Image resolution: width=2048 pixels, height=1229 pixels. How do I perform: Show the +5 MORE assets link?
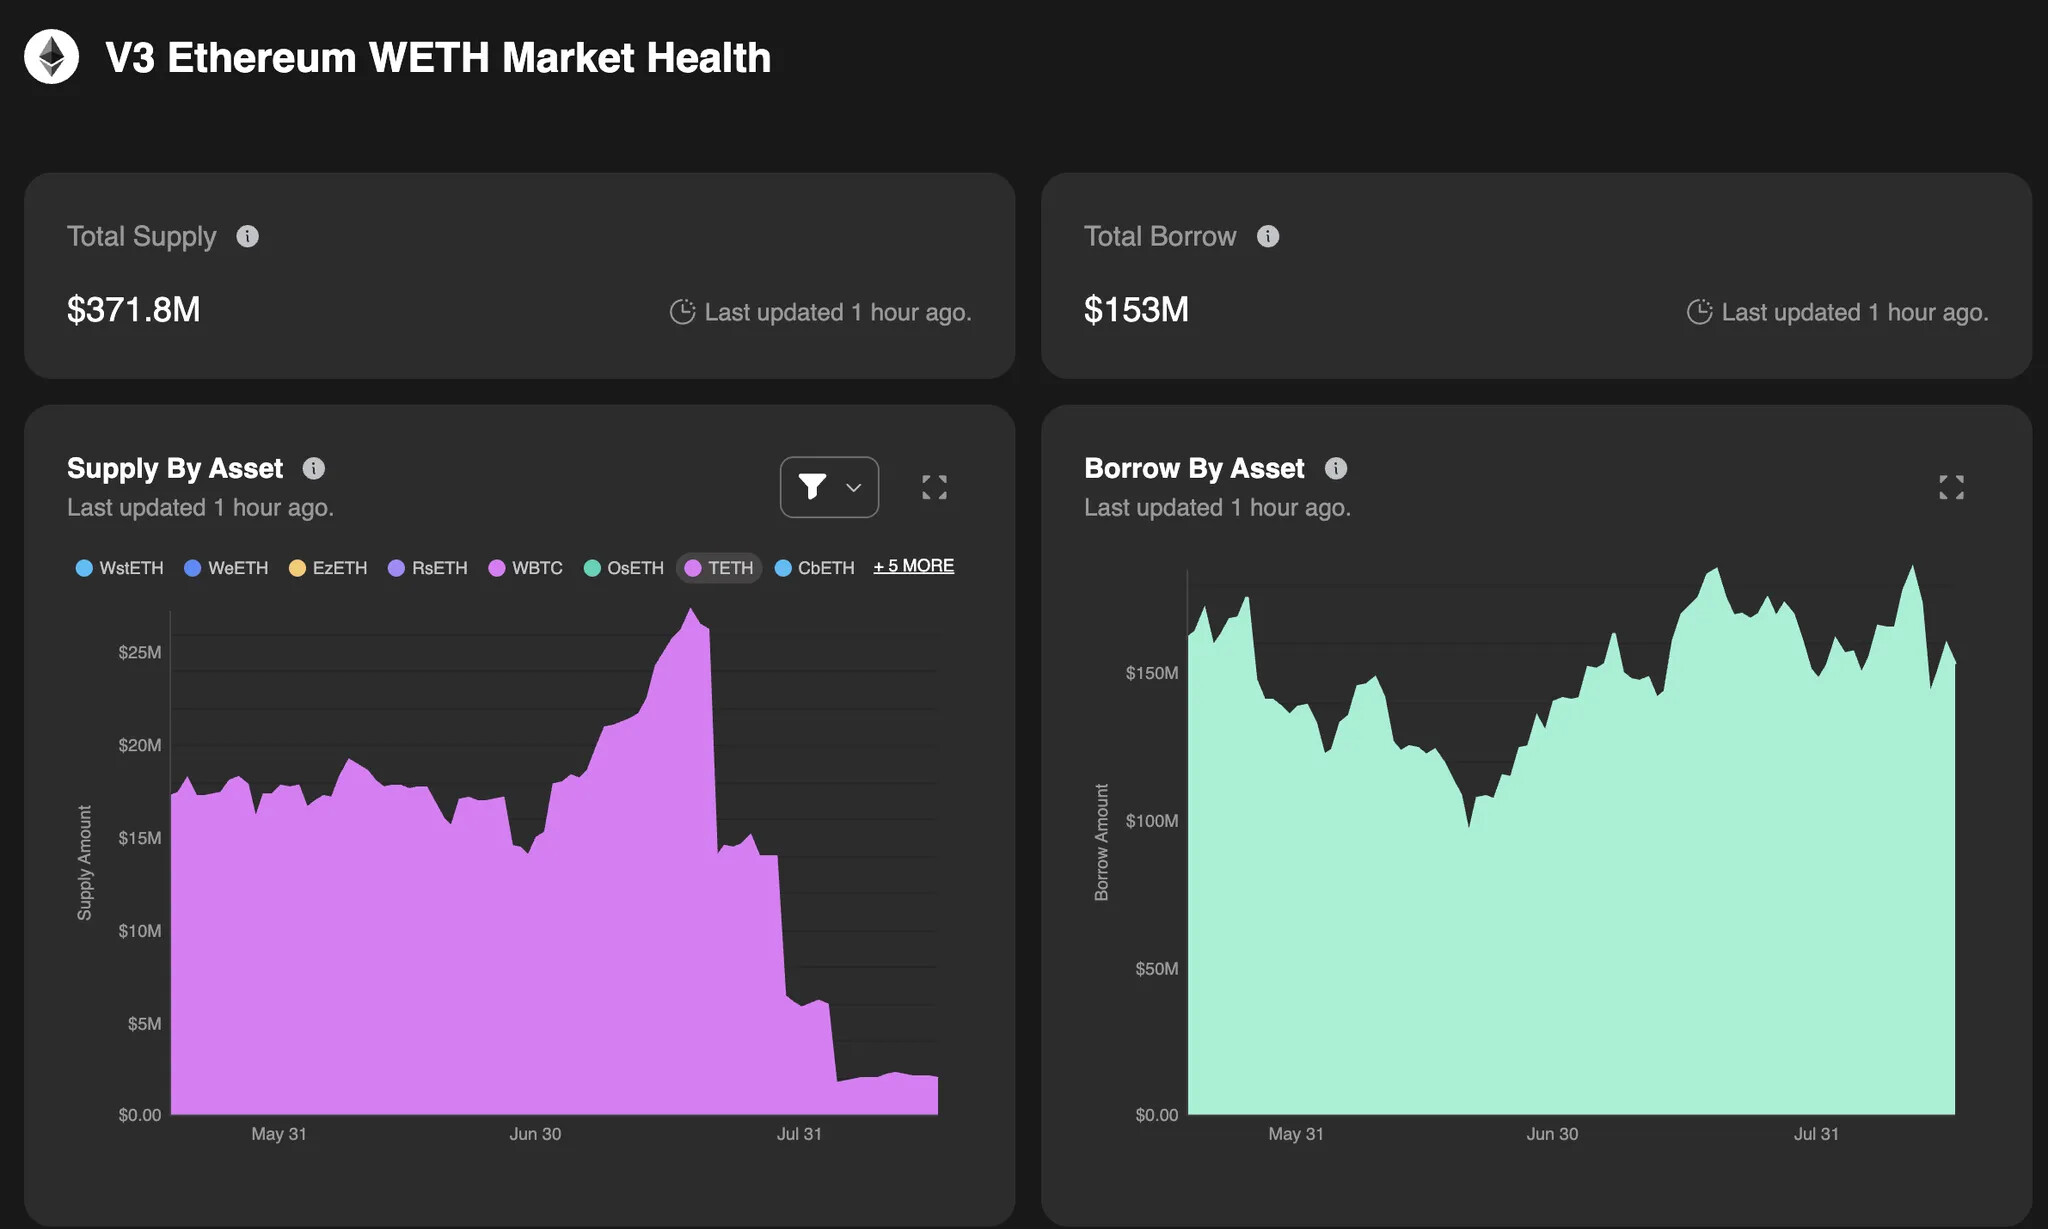point(913,566)
